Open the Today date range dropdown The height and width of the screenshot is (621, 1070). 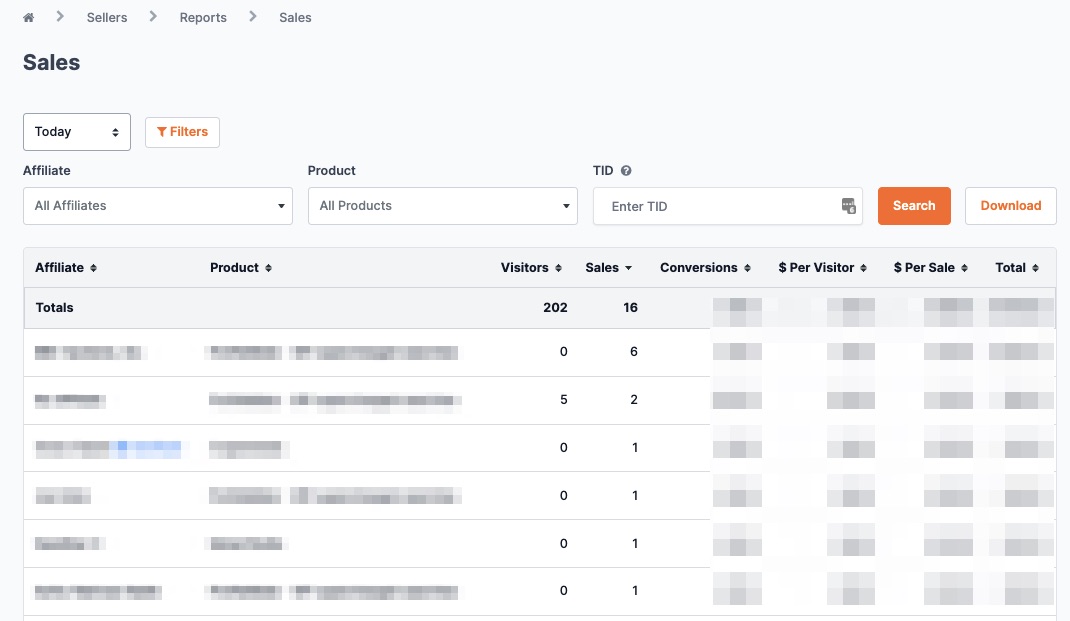pos(77,132)
